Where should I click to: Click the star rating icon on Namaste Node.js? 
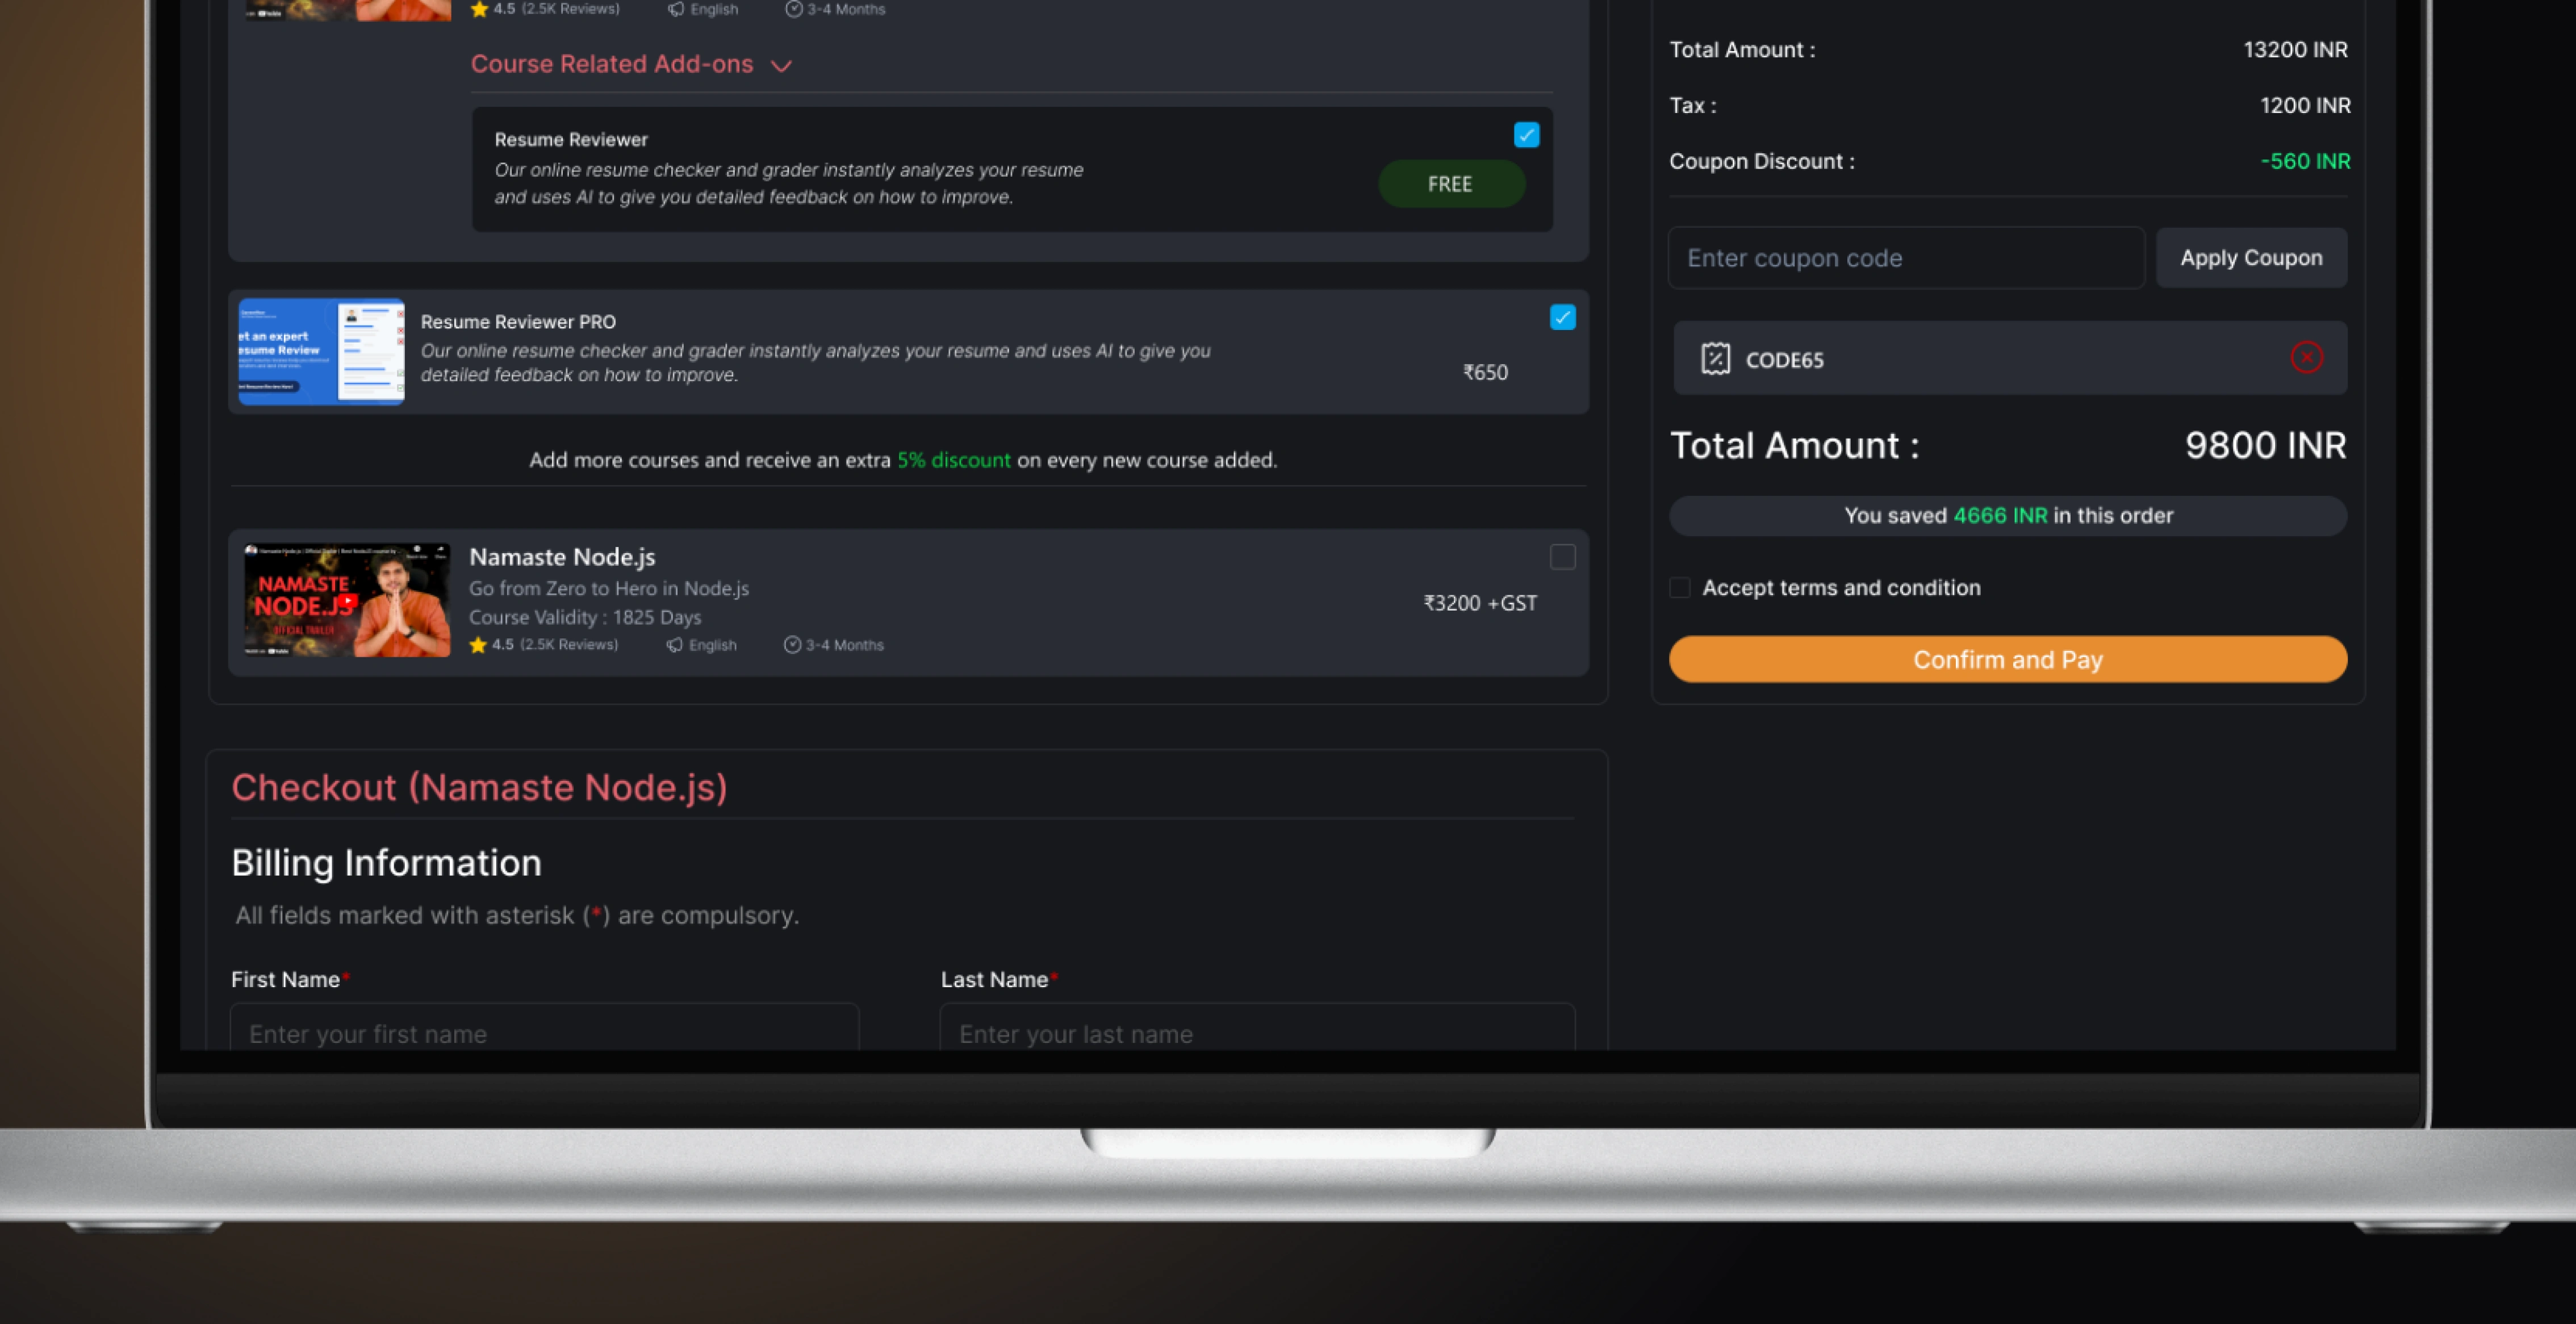[x=478, y=645]
